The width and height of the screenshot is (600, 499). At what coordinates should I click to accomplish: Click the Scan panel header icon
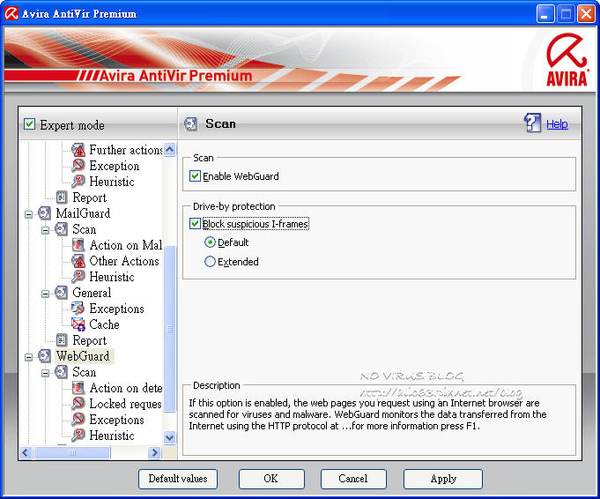[191, 124]
